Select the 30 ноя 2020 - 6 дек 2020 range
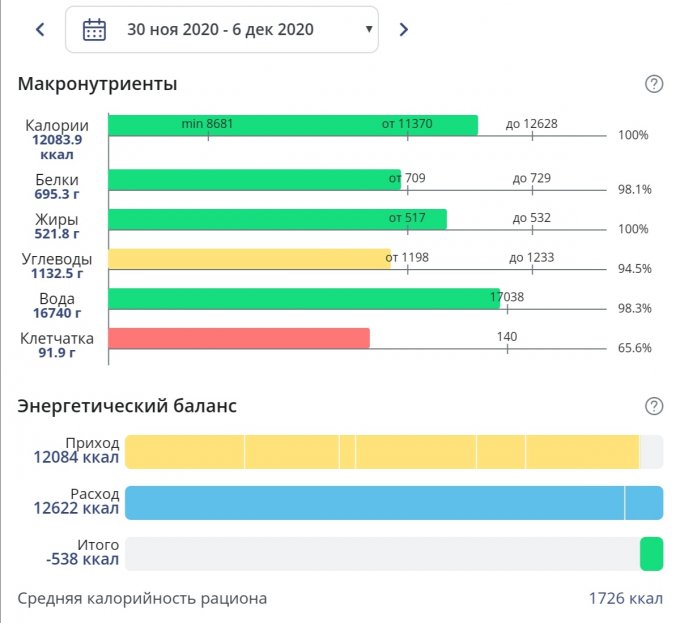This screenshot has height=623, width=680. point(220,29)
